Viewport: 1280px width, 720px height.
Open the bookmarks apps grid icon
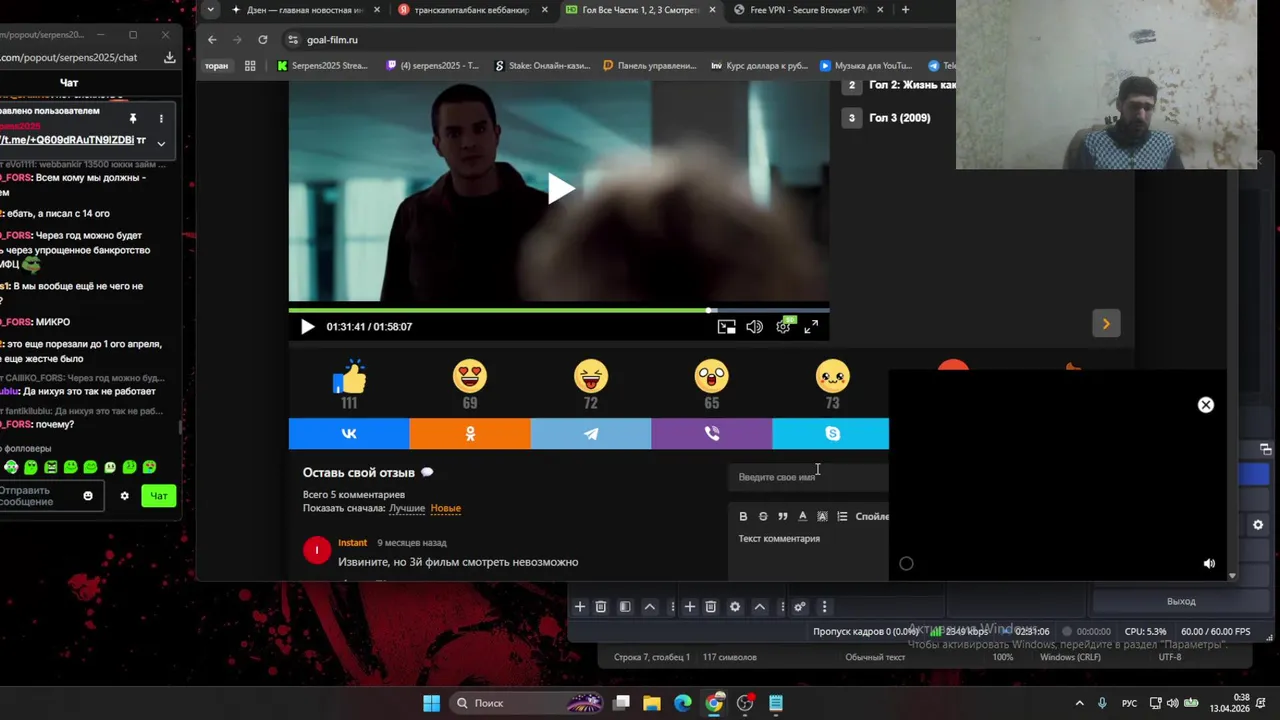(x=250, y=66)
